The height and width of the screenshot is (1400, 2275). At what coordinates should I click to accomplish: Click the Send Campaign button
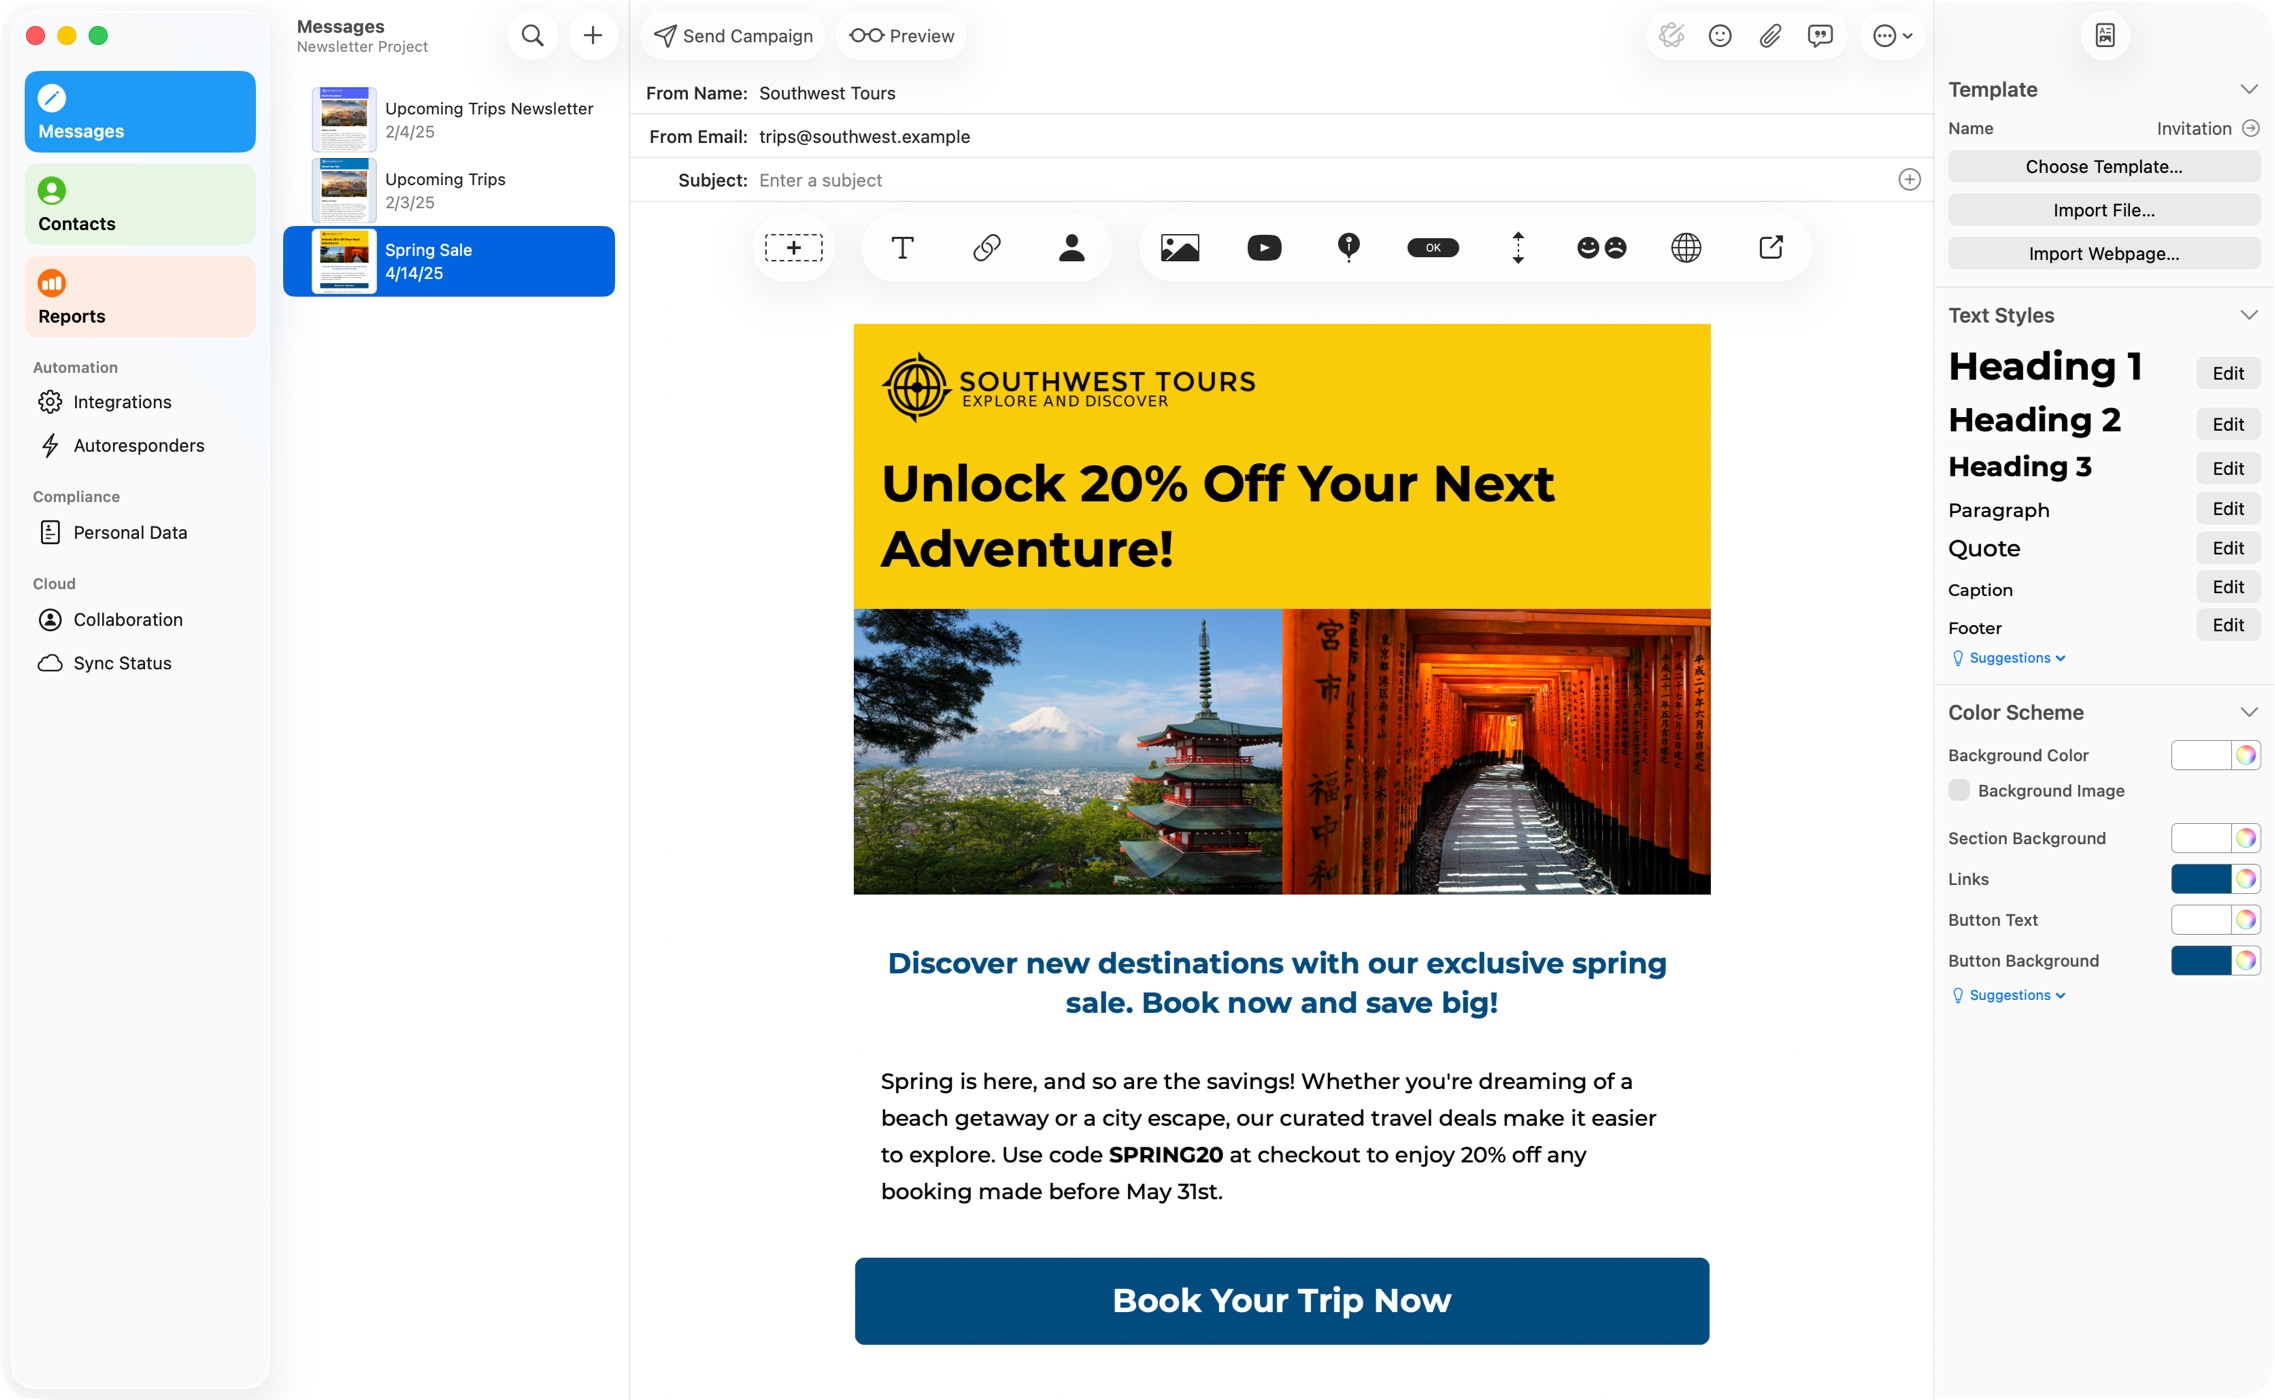pos(733,35)
